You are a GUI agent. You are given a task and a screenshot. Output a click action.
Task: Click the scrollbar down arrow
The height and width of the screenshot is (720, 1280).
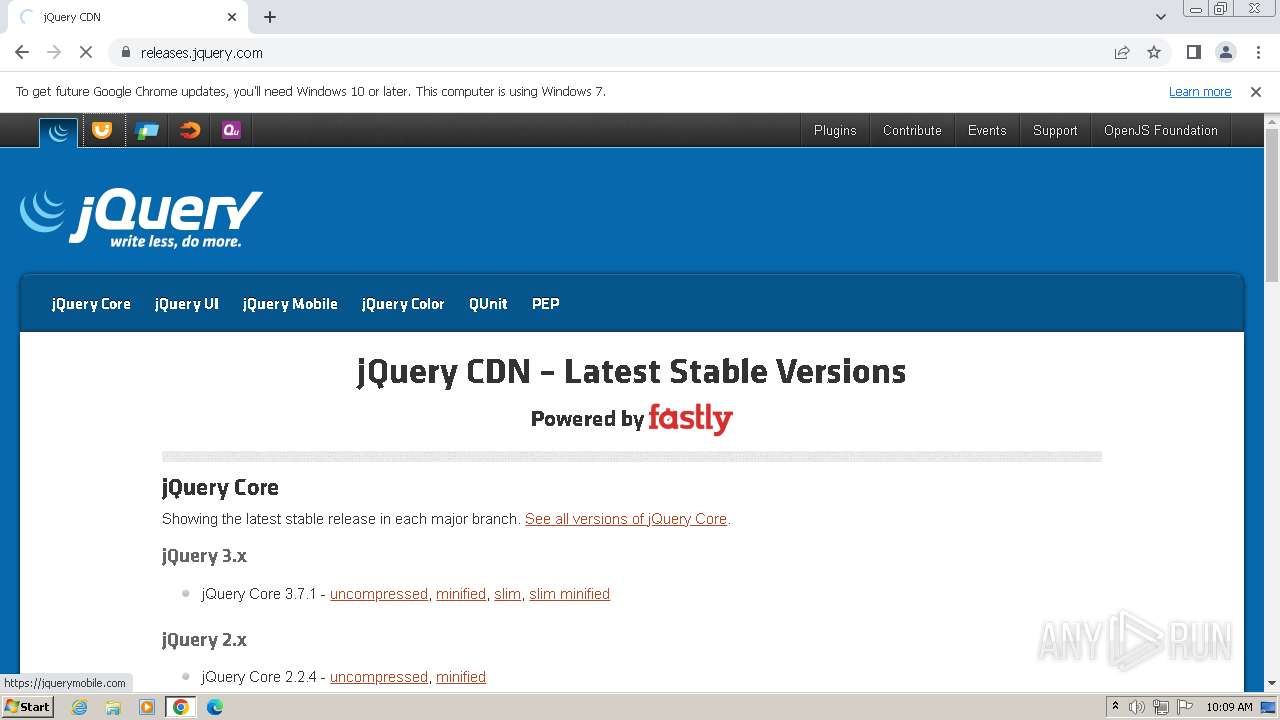(1272, 684)
